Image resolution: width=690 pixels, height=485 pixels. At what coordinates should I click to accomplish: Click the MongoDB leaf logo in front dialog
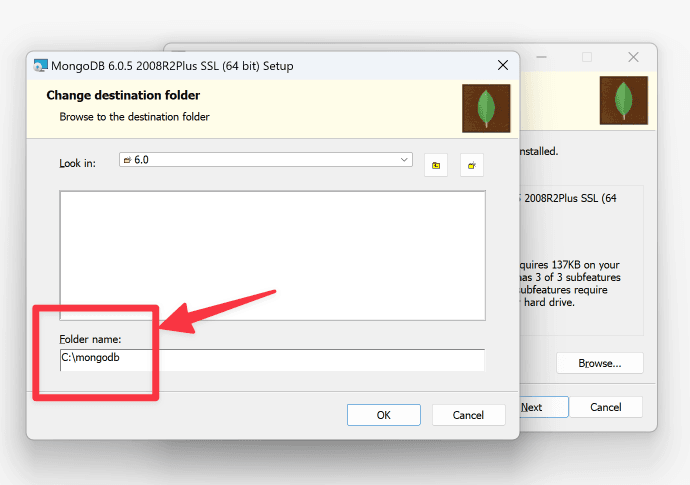click(x=486, y=108)
